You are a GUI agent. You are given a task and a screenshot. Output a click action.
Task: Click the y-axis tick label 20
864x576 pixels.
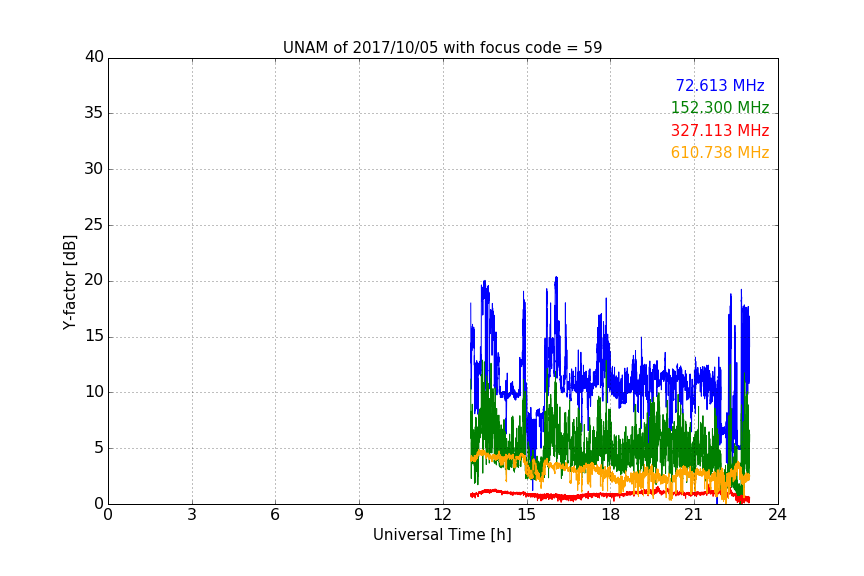pyautogui.click(x=94, y=280)
